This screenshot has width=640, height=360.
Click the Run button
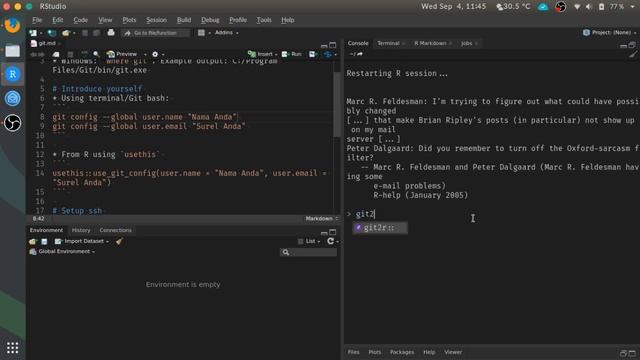click(x=292, y=54)
